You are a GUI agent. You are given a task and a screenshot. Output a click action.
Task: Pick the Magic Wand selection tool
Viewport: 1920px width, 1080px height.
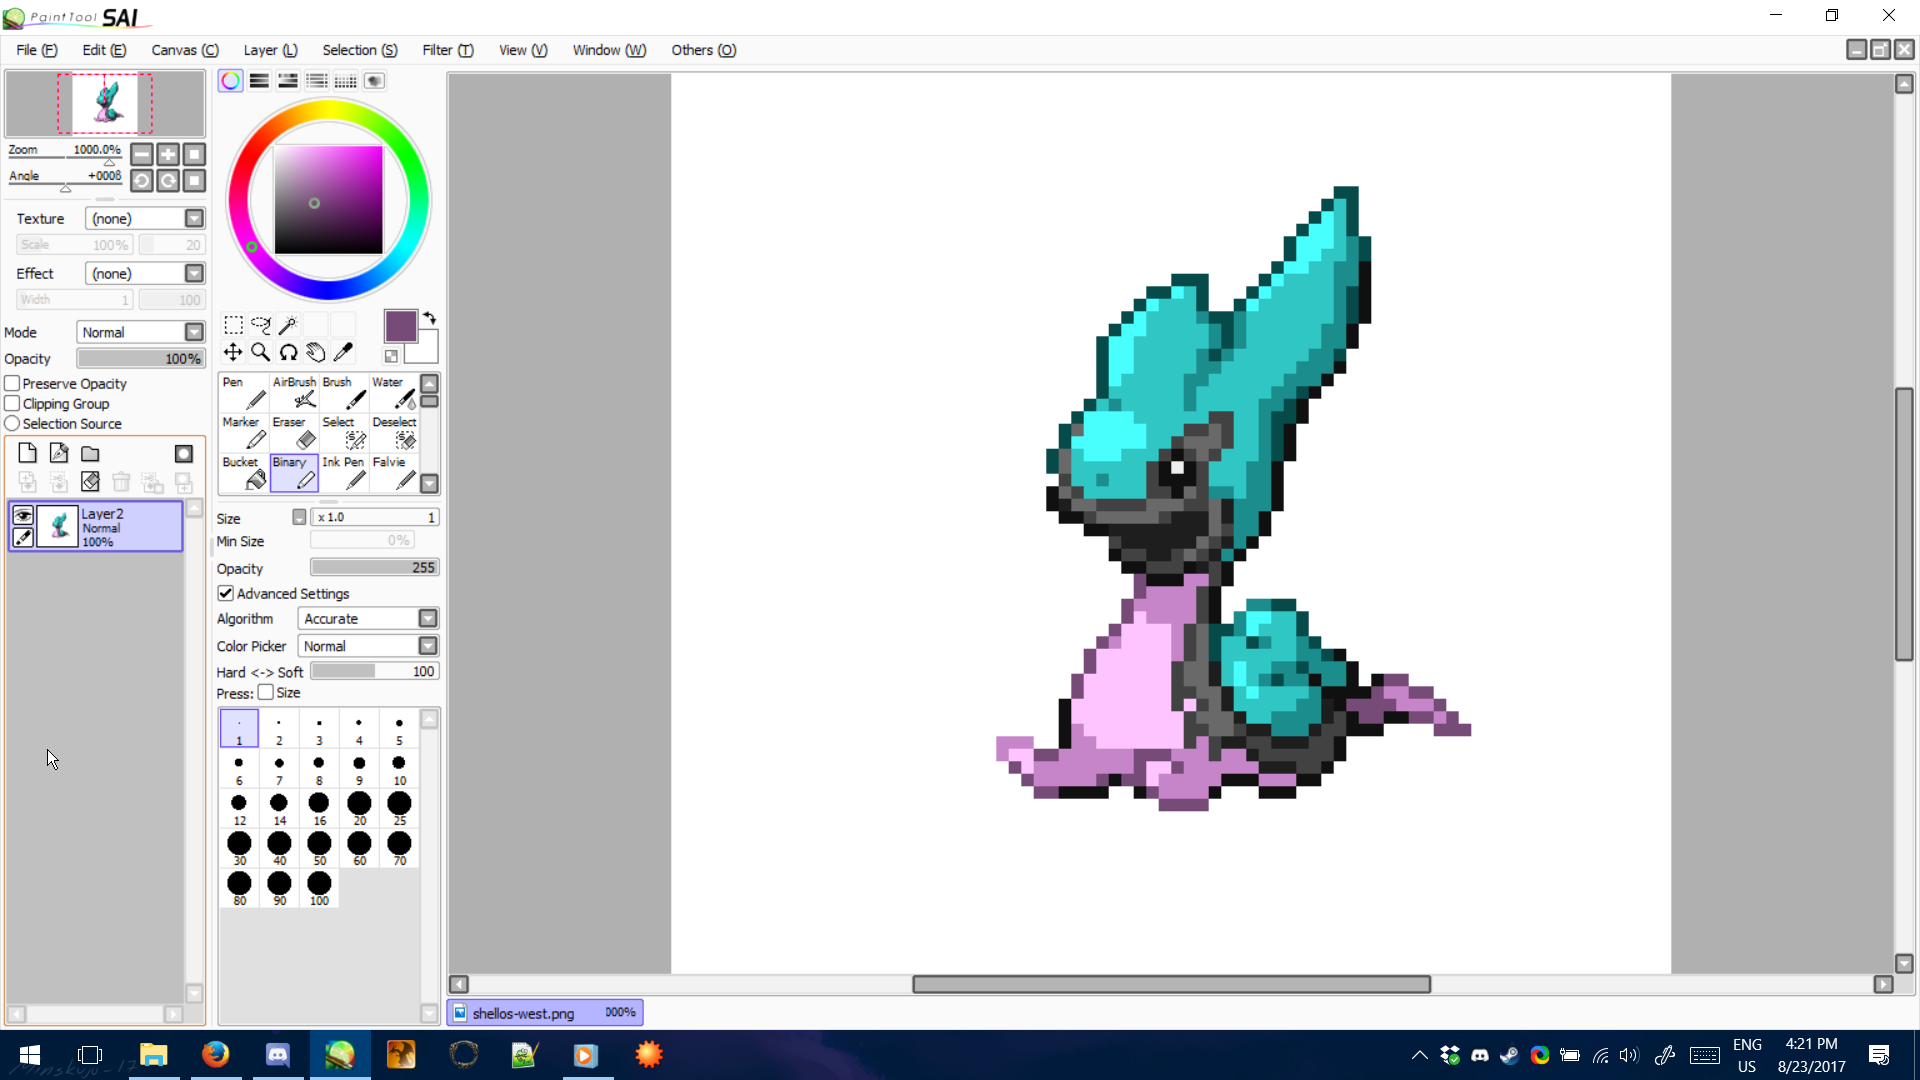[x=288, y=325]
